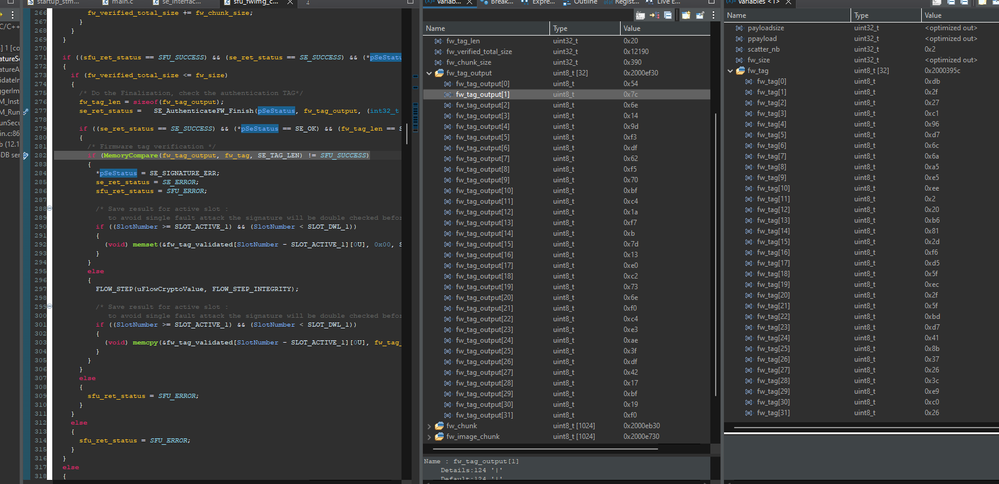The width and height of the screenshot is (999, 484).
Task: Open the Breakpoints view tab
Action: (x=500, y=4)
